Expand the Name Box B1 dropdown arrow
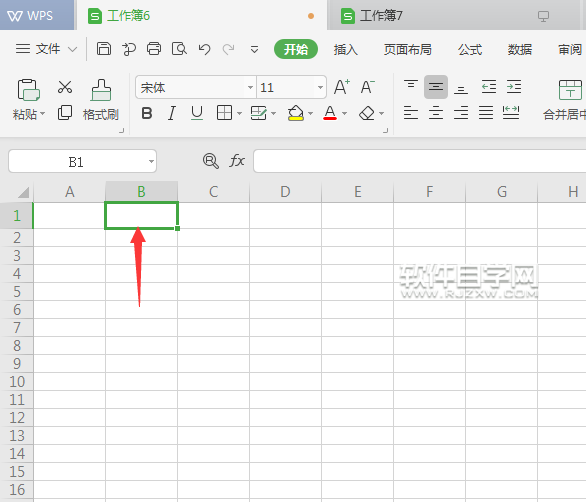586x502 pixels. (x=151, y=161)
